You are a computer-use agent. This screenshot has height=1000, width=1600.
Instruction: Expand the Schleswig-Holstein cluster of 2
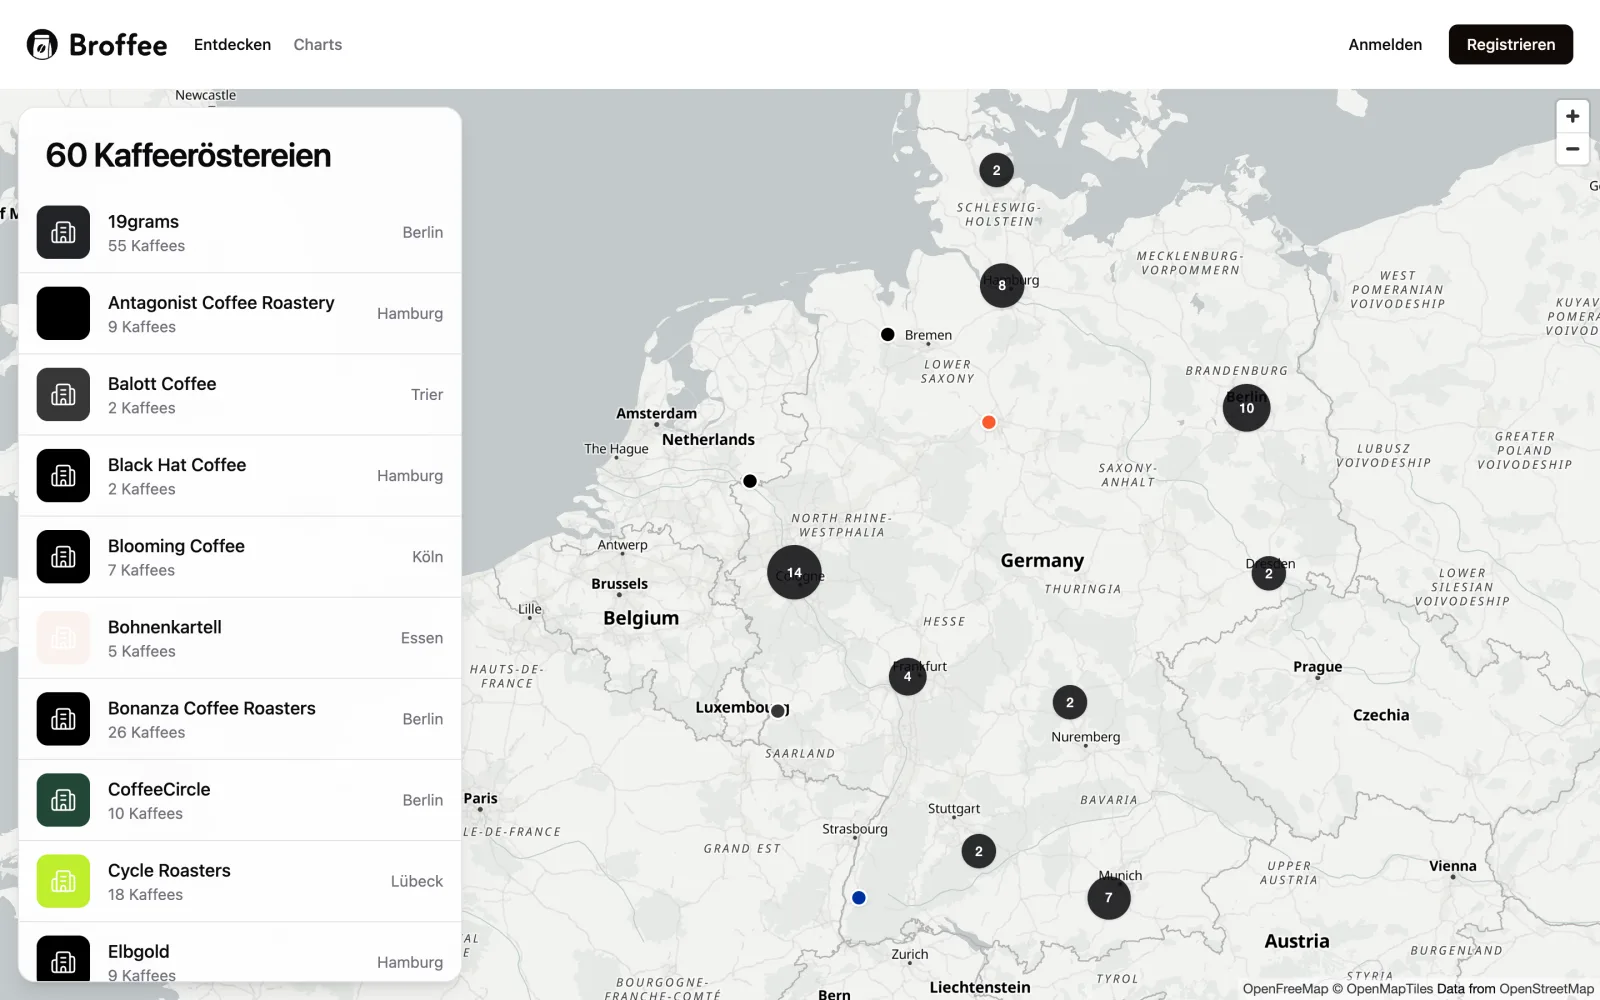click(996, 170)
